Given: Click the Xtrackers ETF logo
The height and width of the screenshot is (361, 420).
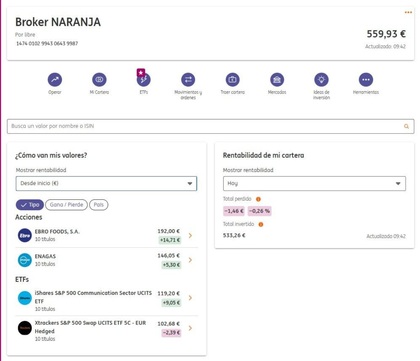Looking at the screenshot, I should click(25, 328).
